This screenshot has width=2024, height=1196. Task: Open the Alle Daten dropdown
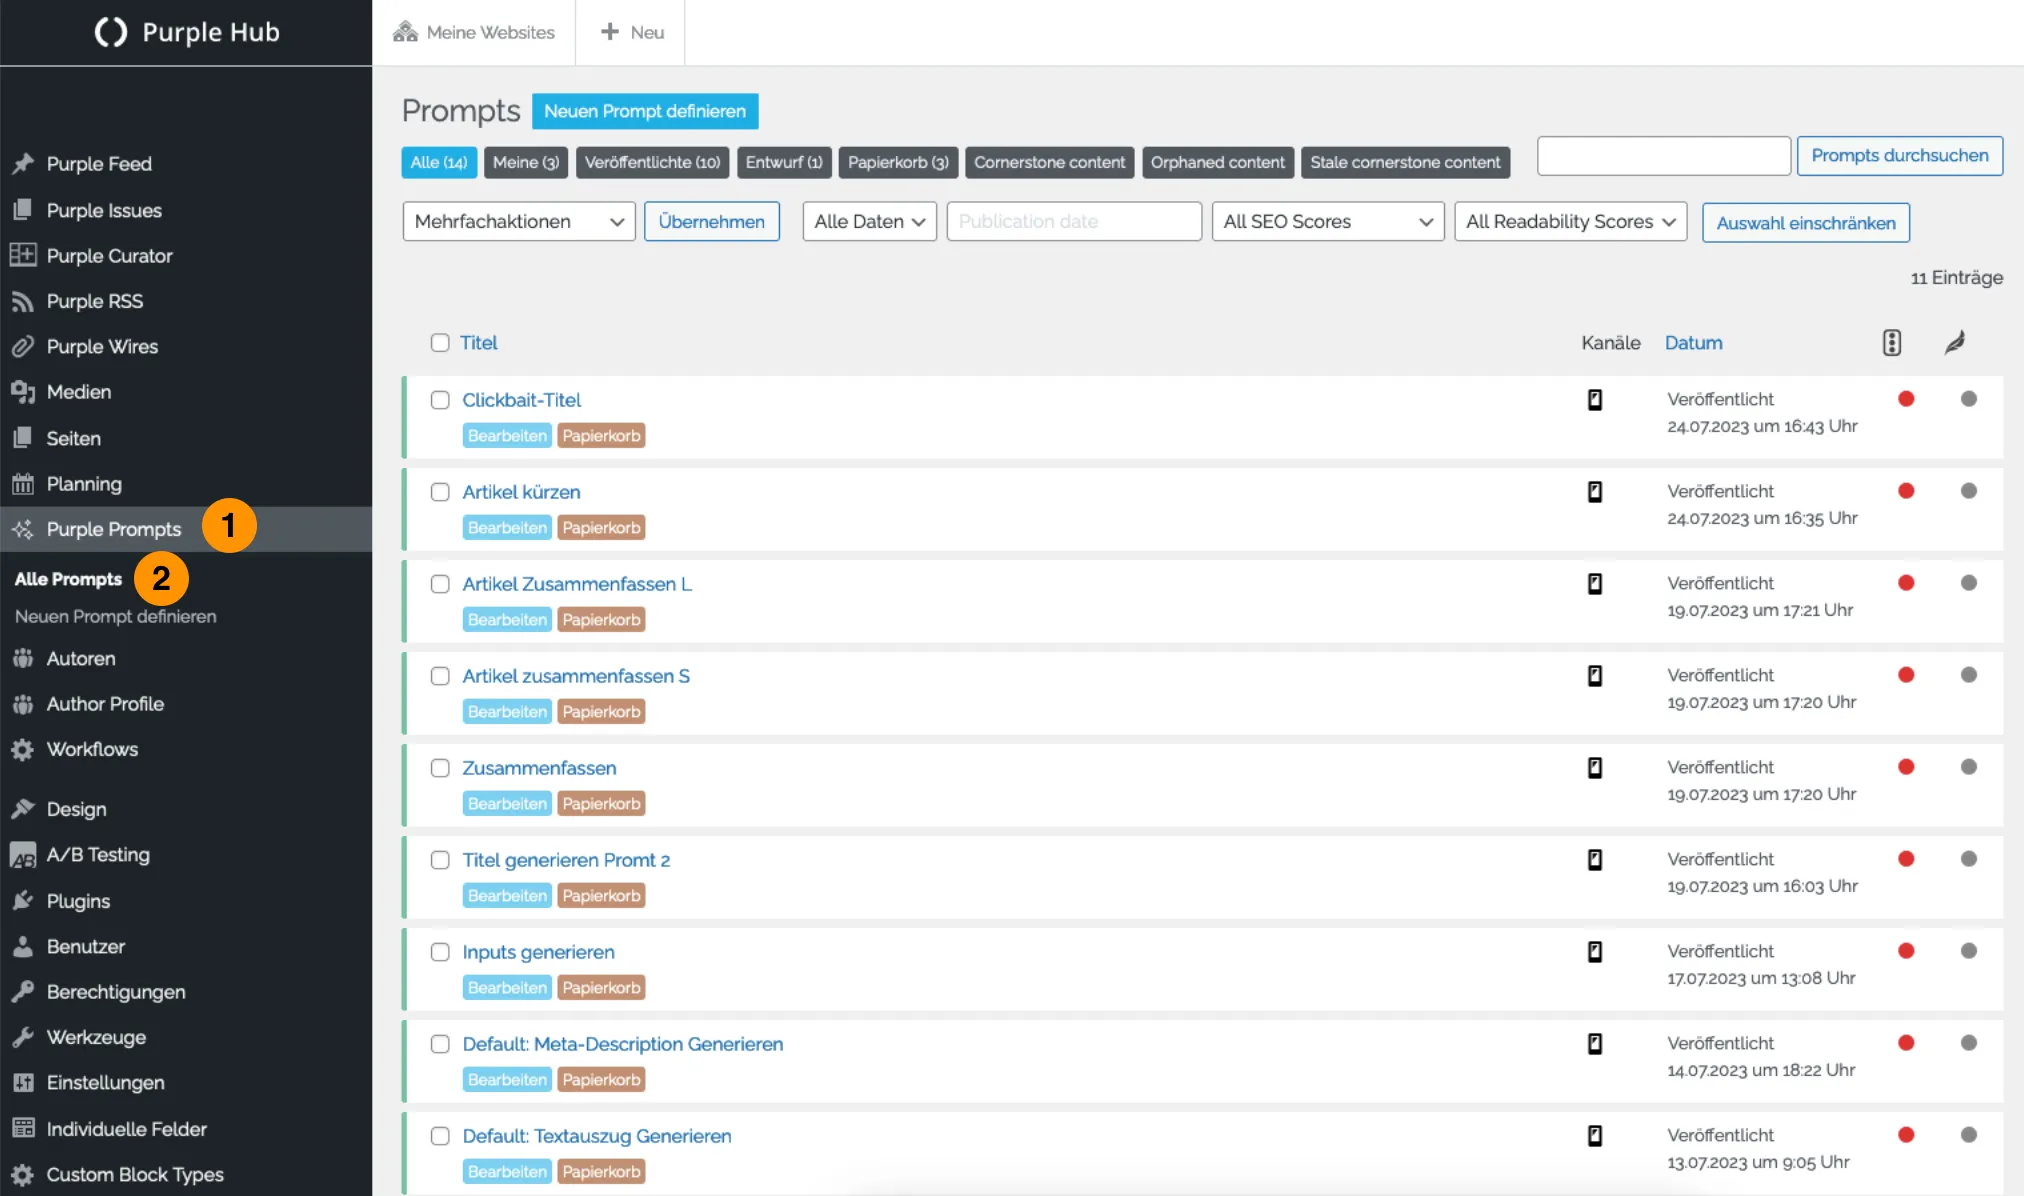pyautogui.click(x=869, y=222)
